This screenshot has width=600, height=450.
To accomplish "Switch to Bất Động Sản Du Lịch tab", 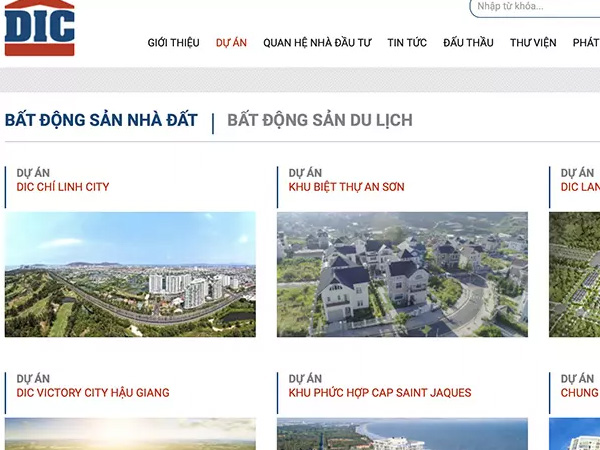I will tap(319, 121).
